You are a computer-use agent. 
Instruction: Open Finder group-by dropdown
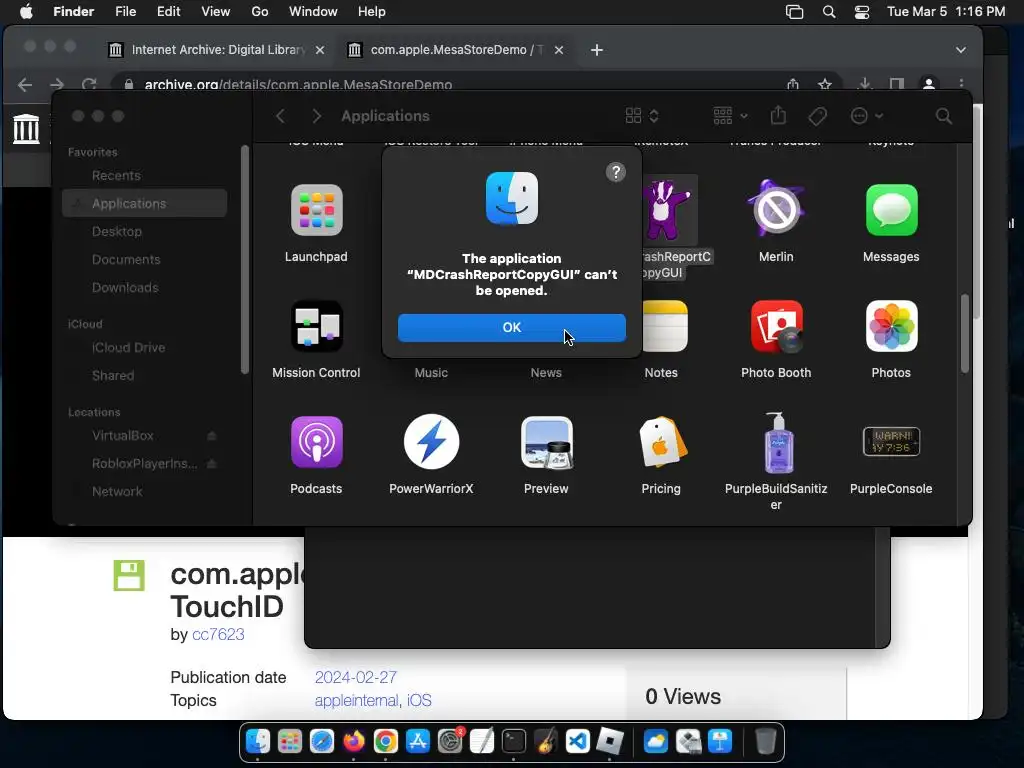[729, 116]
